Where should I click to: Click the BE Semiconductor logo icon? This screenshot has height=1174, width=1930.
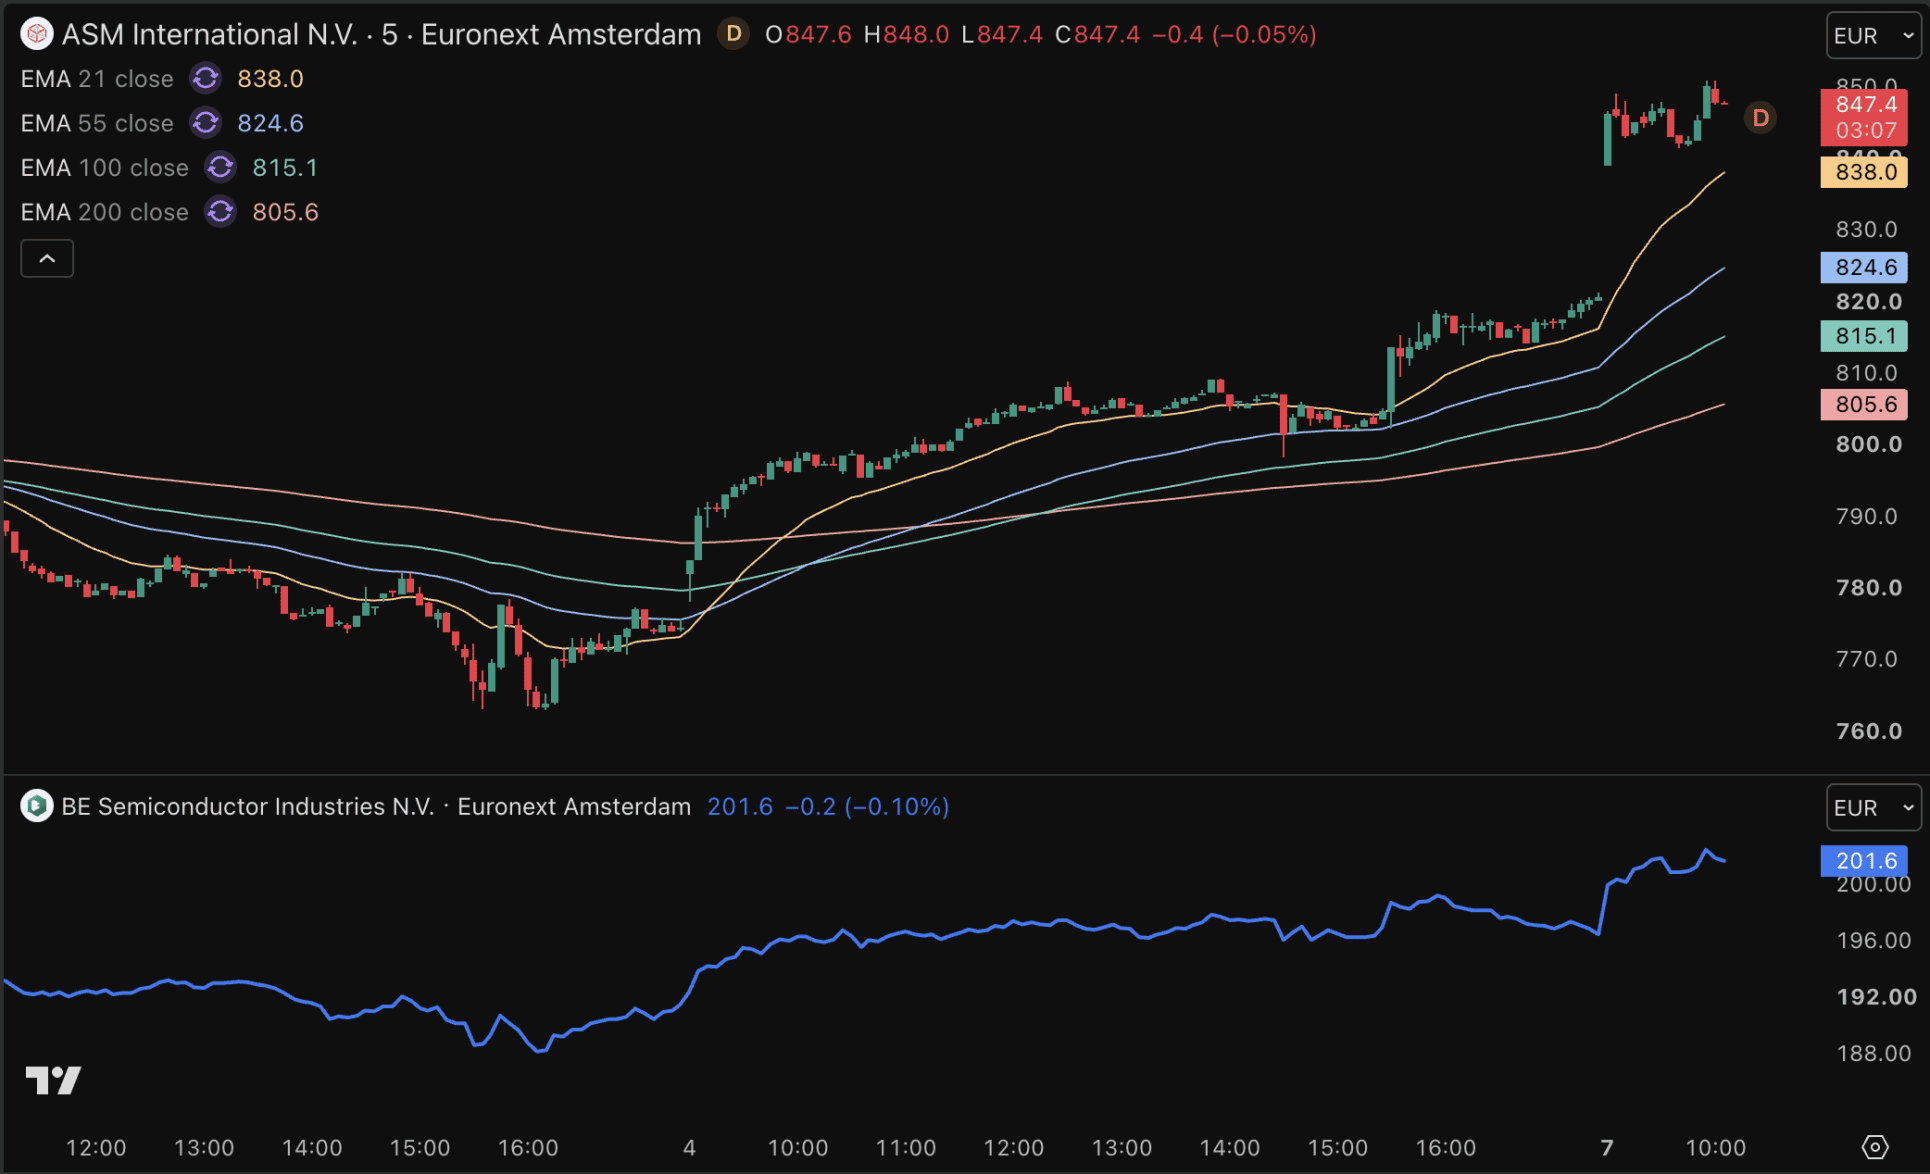pos(37,806)
